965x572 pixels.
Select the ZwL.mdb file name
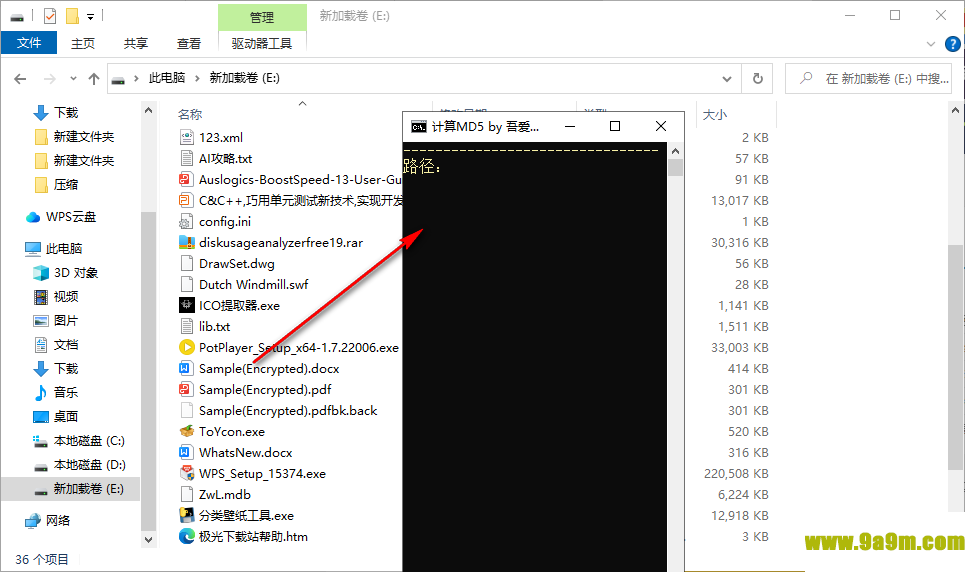point(225,494)
